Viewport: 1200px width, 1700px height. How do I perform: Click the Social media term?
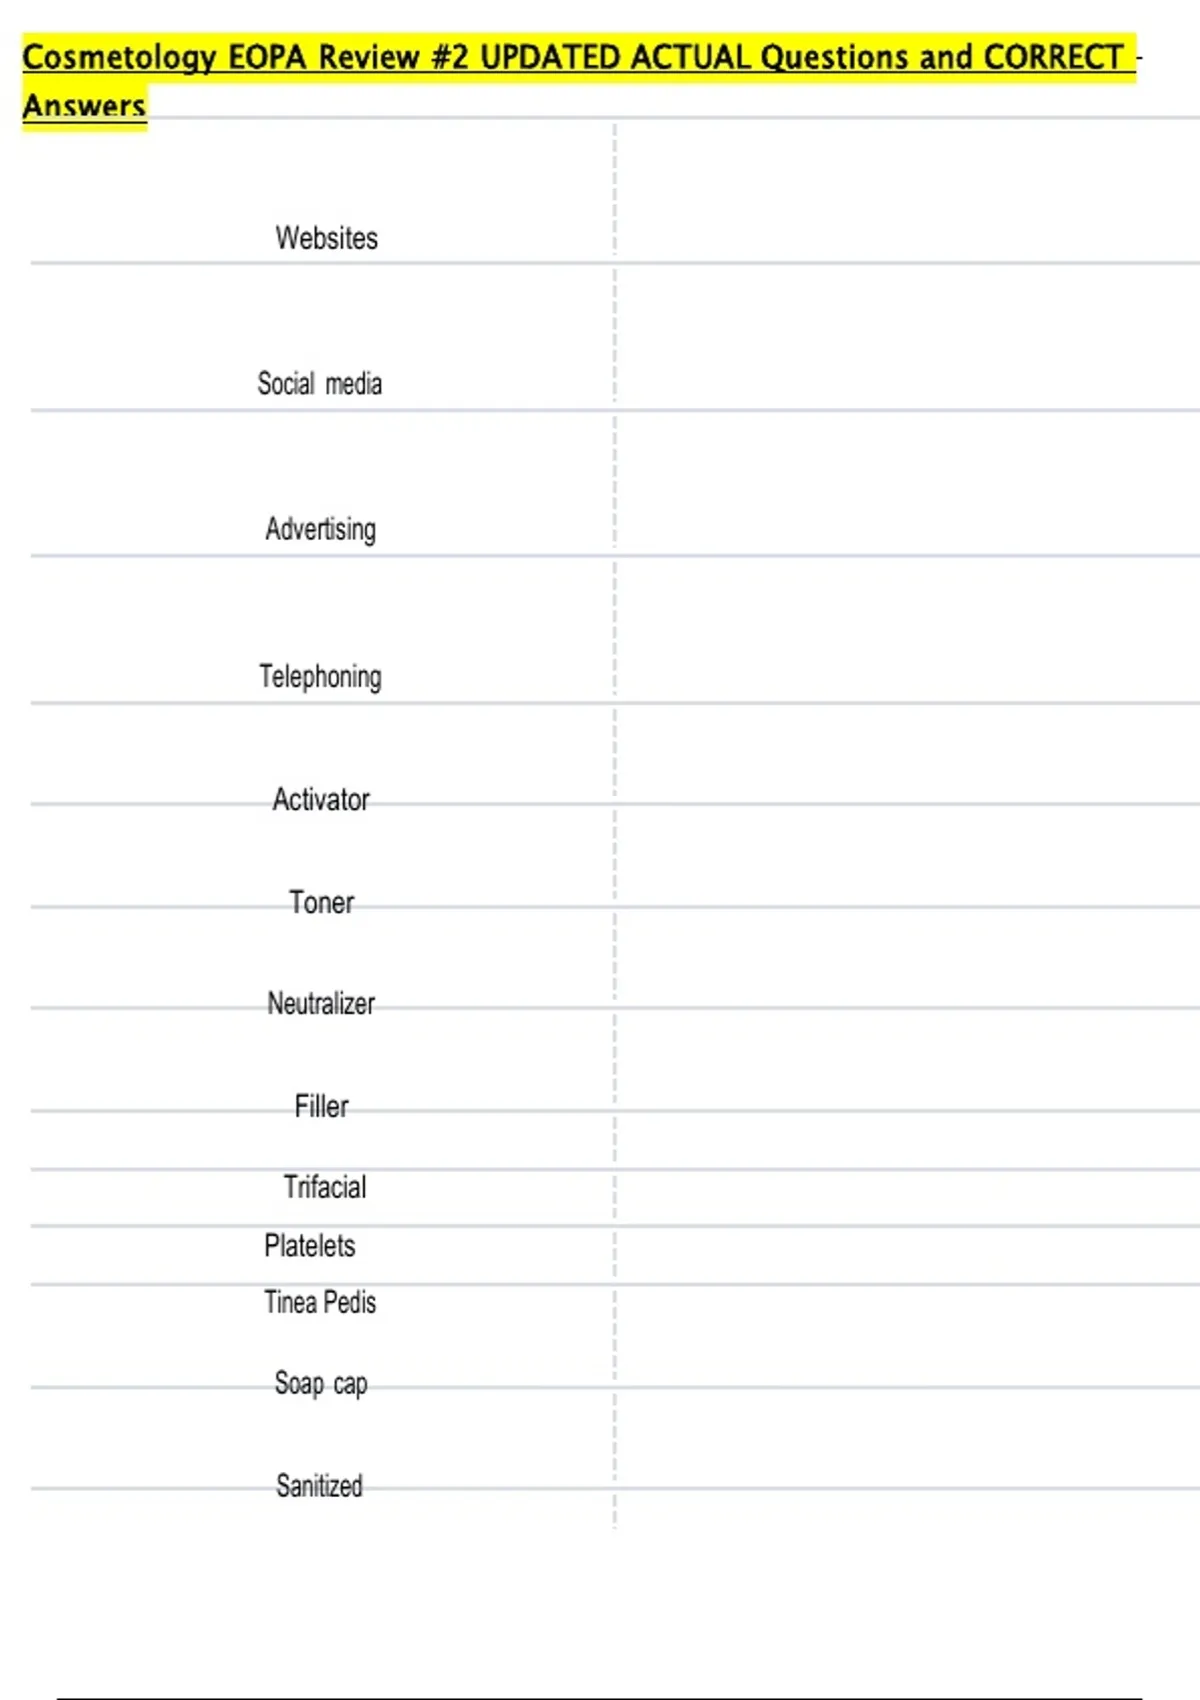click(x=319, y=383)
